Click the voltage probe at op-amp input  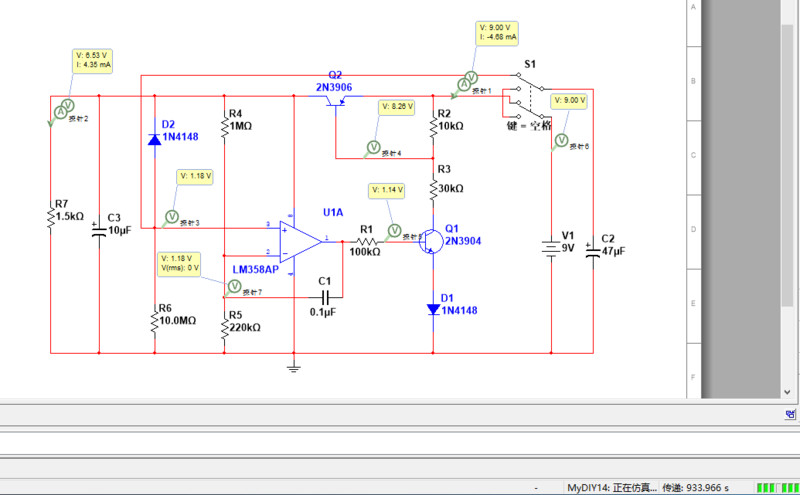[170, 216]
